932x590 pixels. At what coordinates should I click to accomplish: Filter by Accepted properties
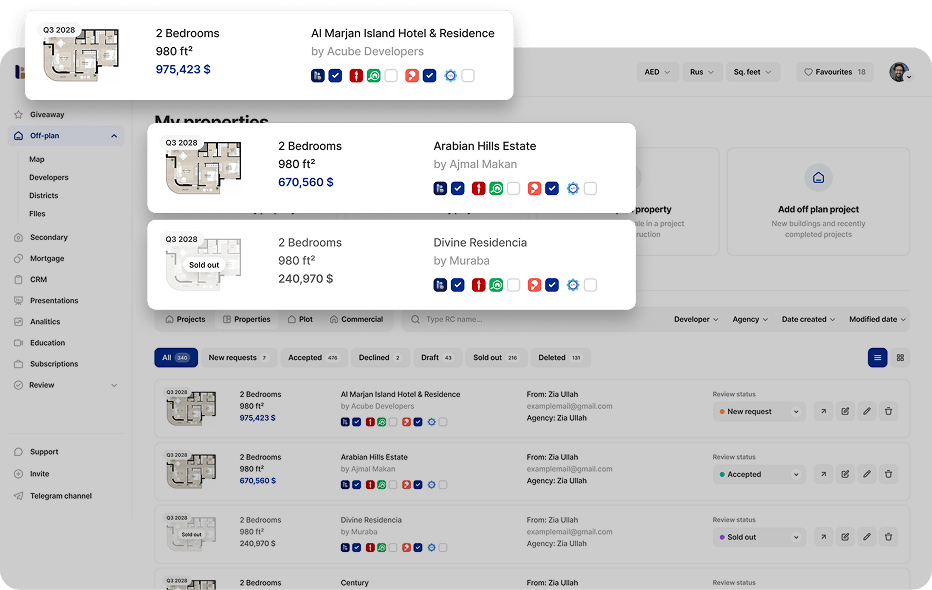tap(312, 358)
